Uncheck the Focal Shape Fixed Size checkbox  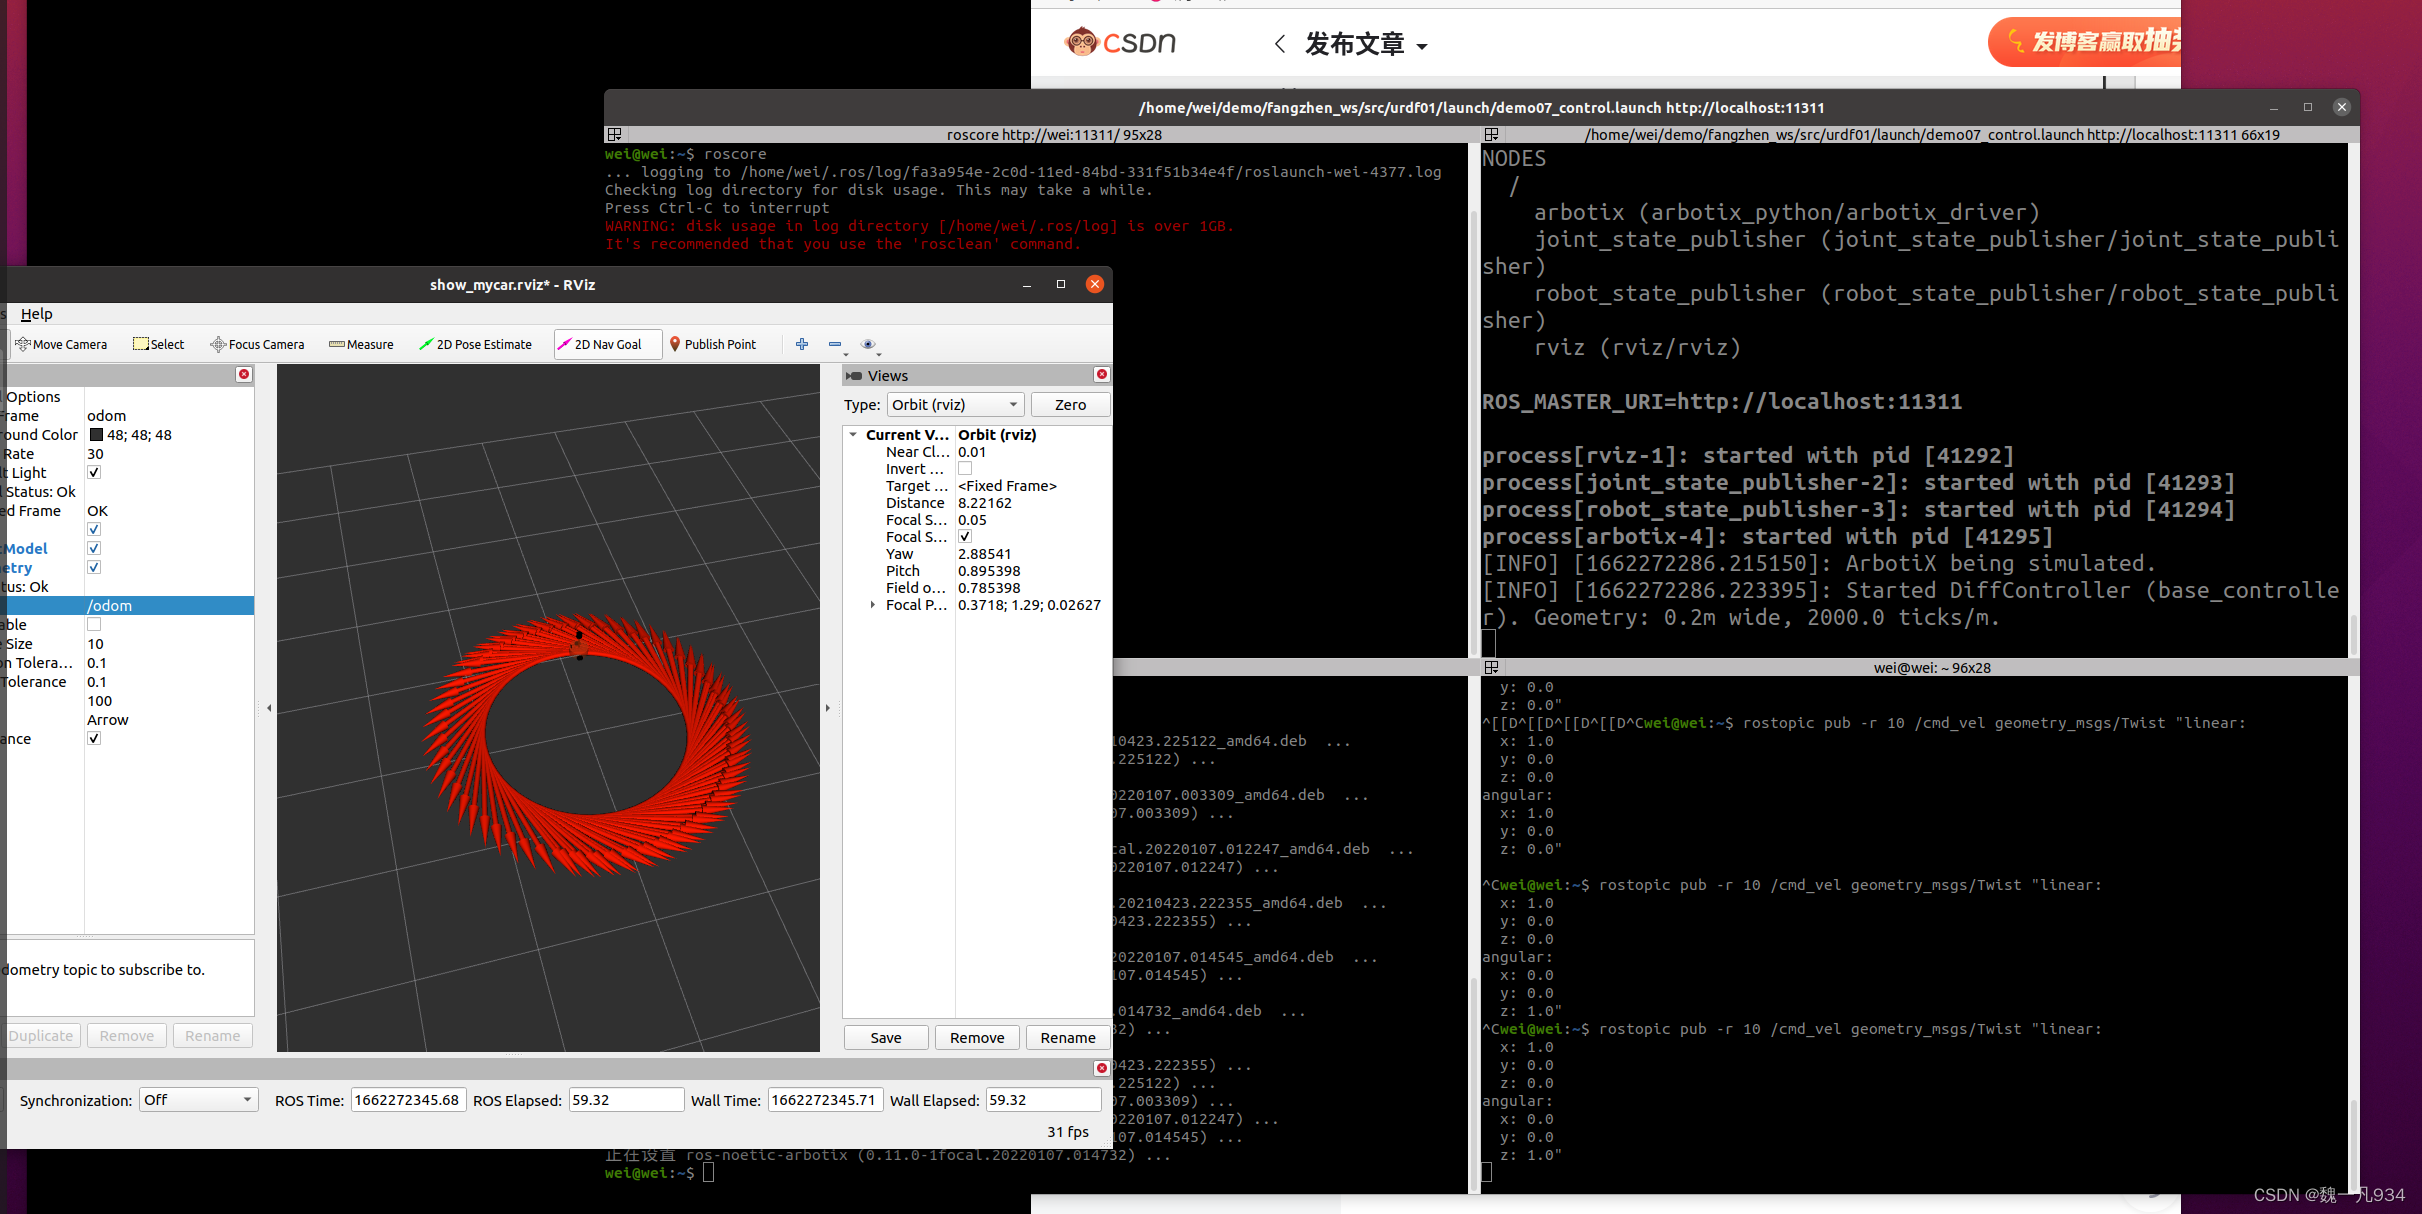(965, 536)
